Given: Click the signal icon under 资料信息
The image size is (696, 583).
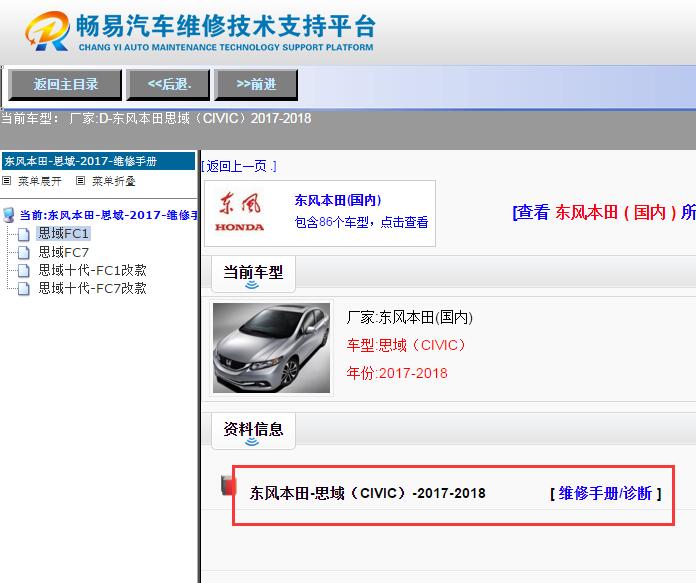Looking at the screenshot, I should (252, 441).
